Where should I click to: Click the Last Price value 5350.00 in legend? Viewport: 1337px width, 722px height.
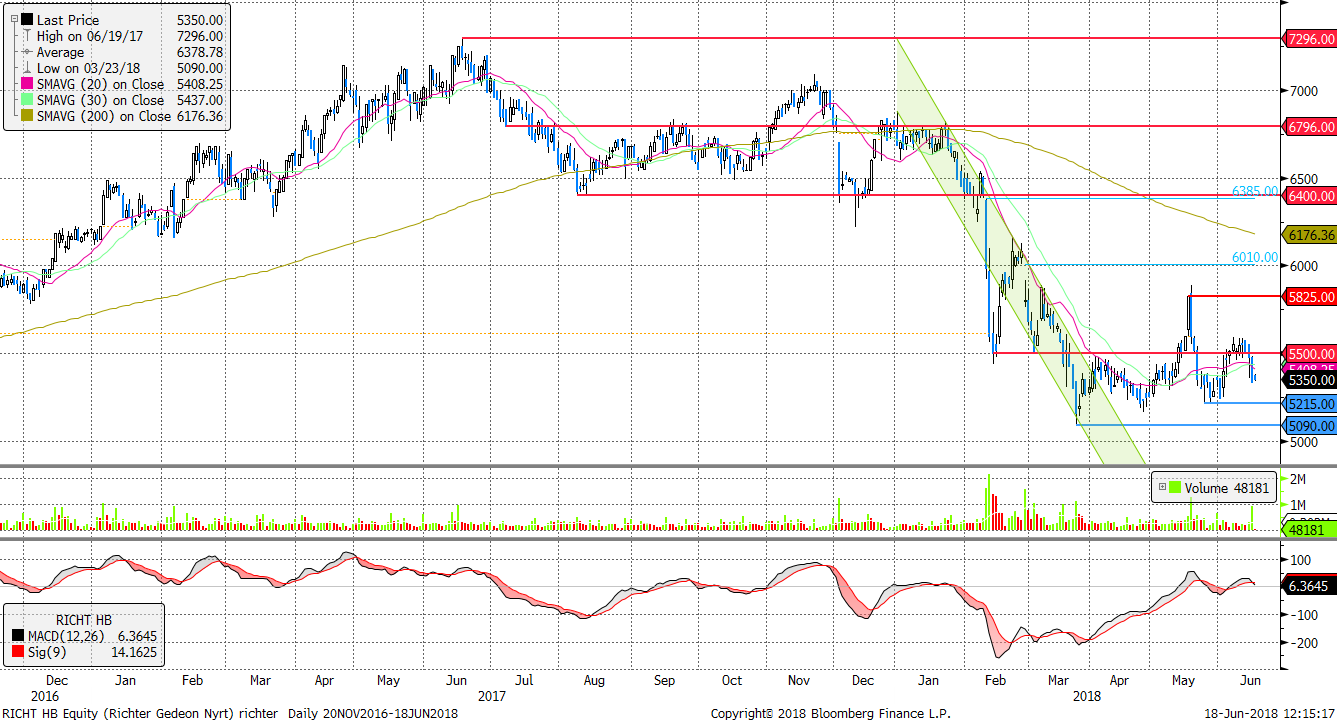click(198, 19)
